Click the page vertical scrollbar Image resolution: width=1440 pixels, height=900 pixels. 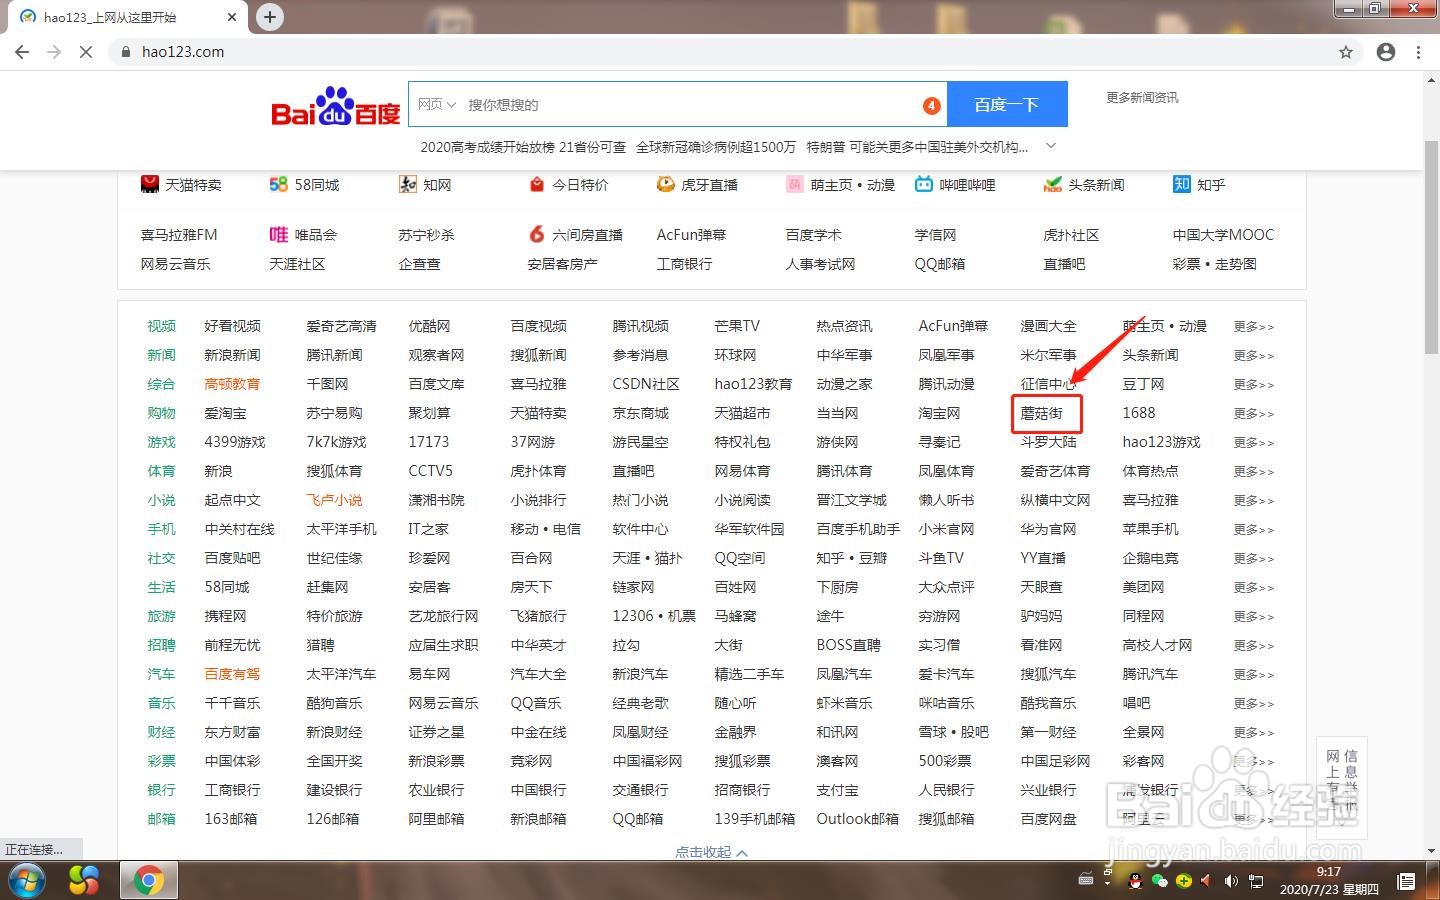pos(1431,248)
